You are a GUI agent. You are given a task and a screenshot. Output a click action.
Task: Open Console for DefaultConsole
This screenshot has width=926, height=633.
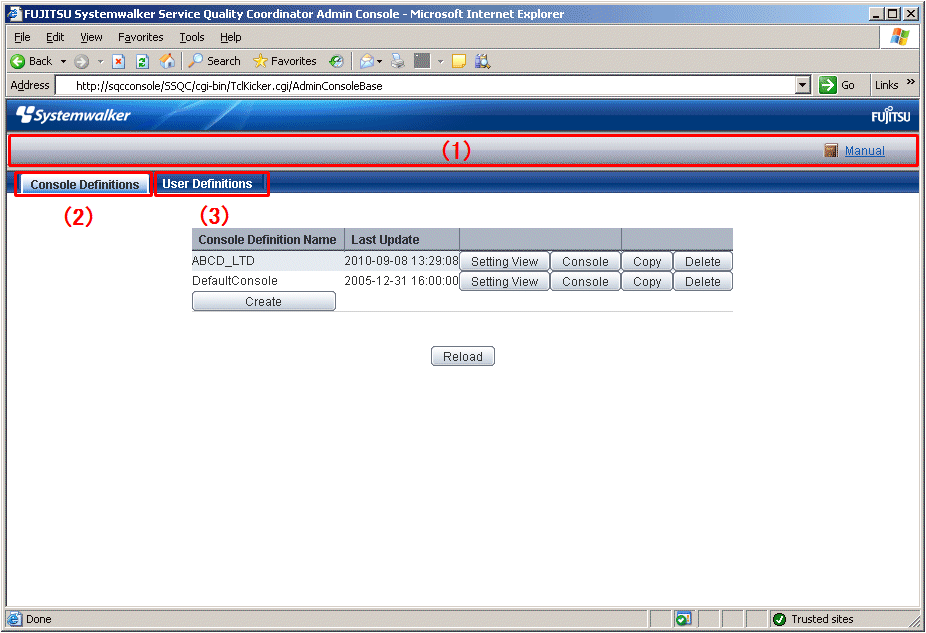coord(585,282)
